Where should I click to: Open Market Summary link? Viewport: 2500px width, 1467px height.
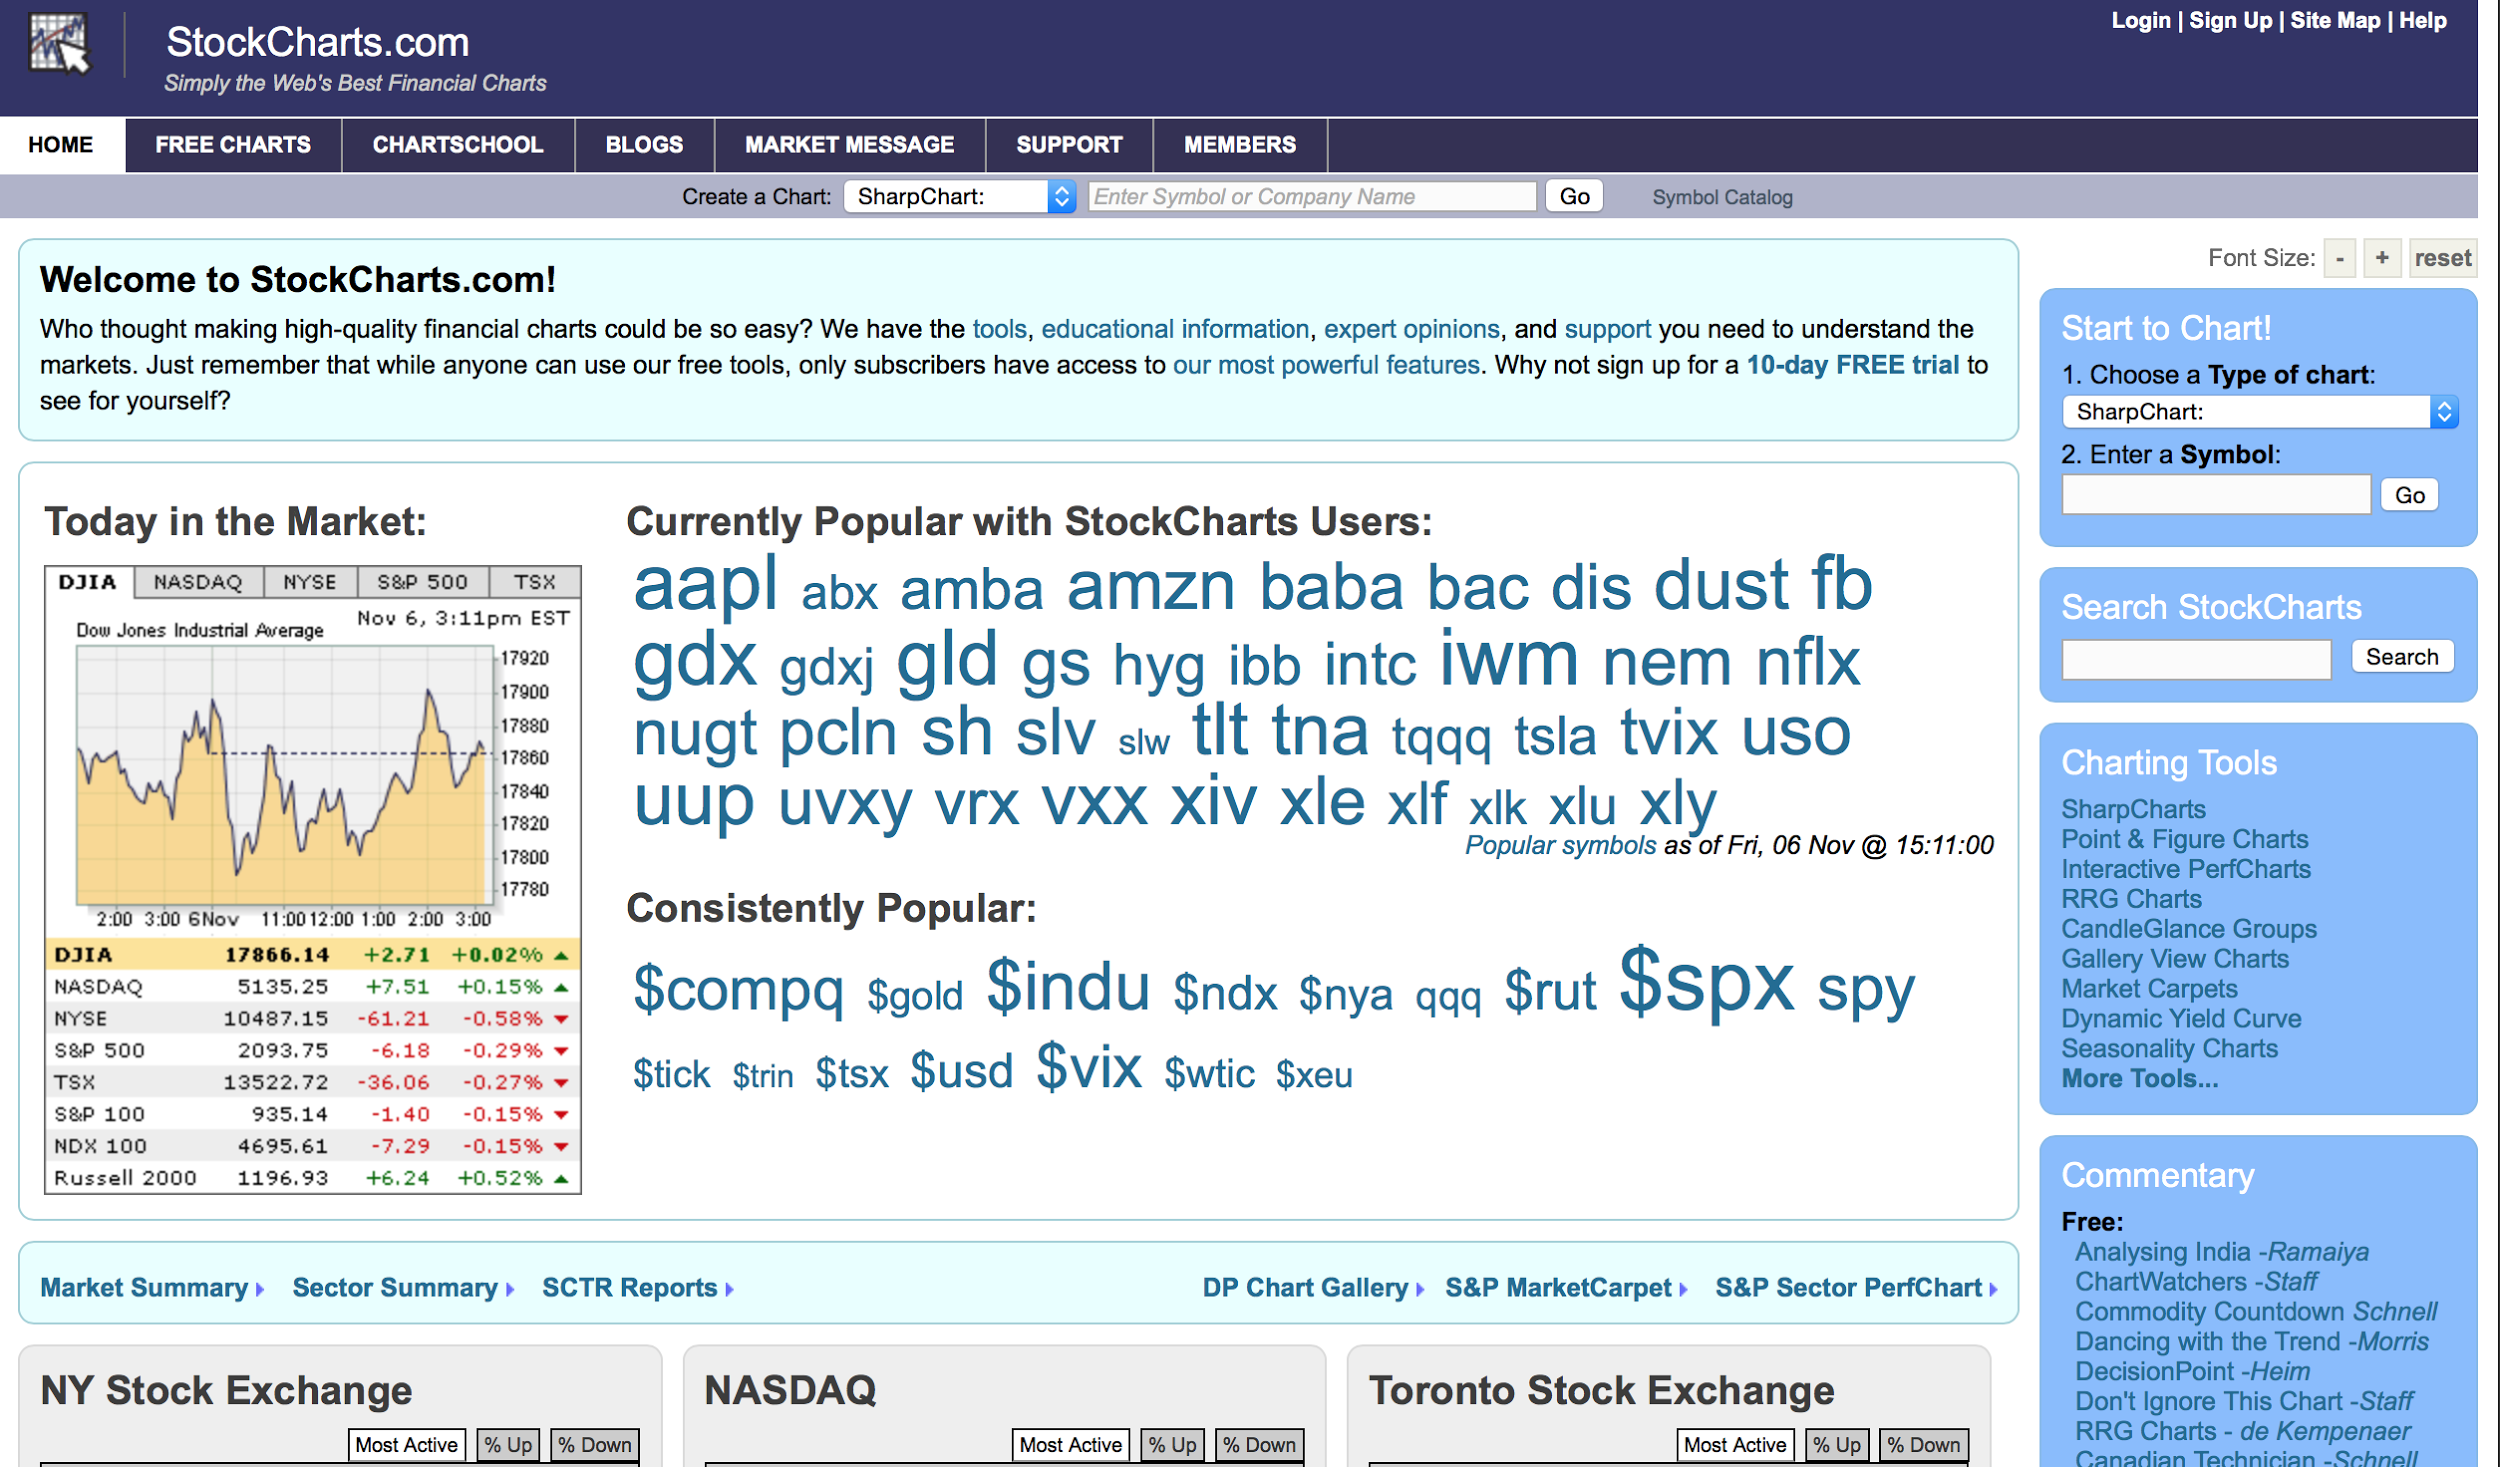click(151, 1288)
